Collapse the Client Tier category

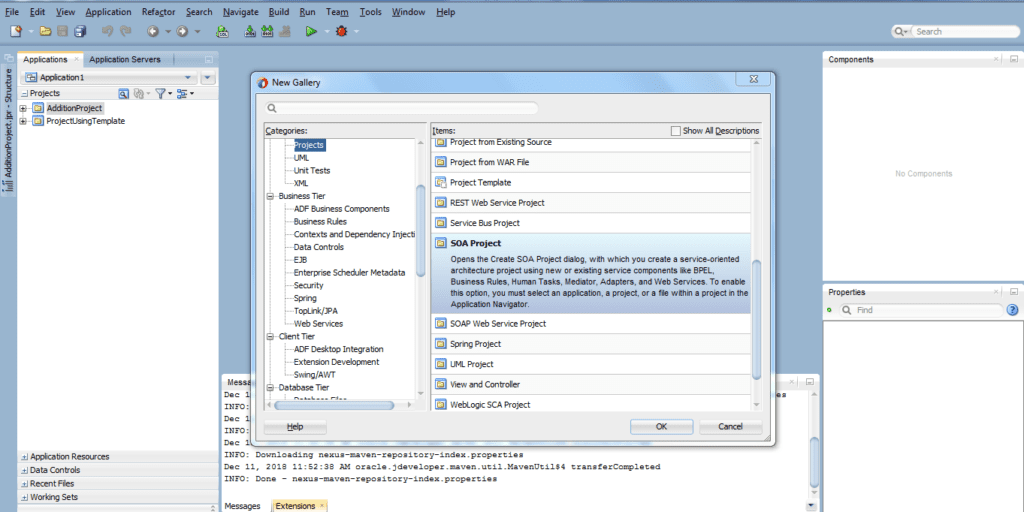pyautogui.click(x=270, y=336)
